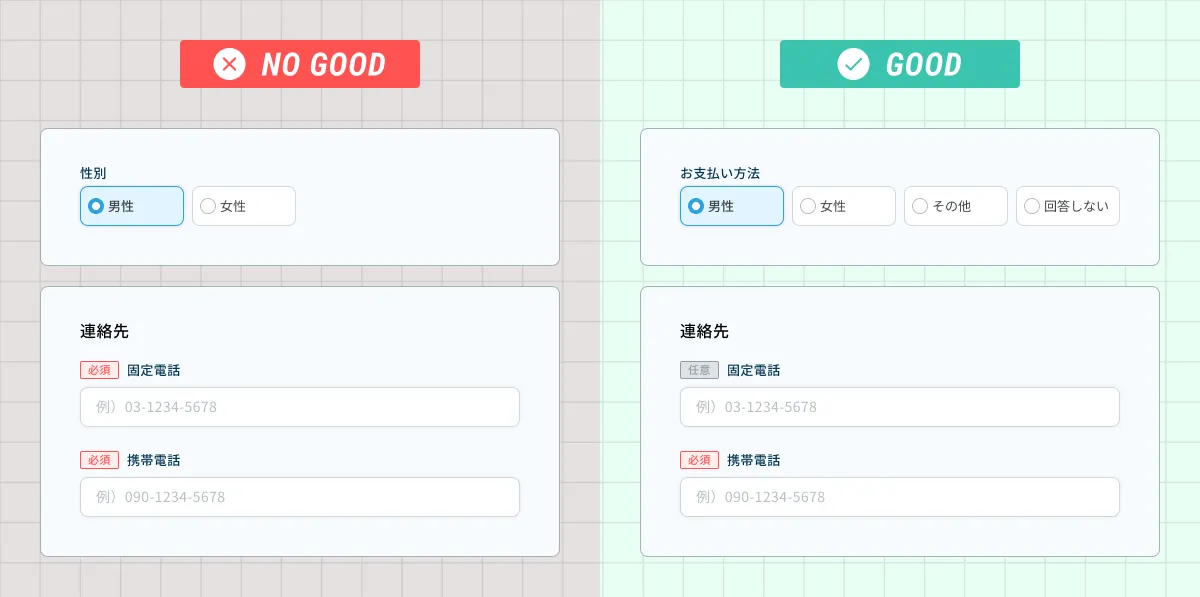This screenshot has height=597, width=1200.
Task: Click the 性別 field label
Action: coord(93,173)
